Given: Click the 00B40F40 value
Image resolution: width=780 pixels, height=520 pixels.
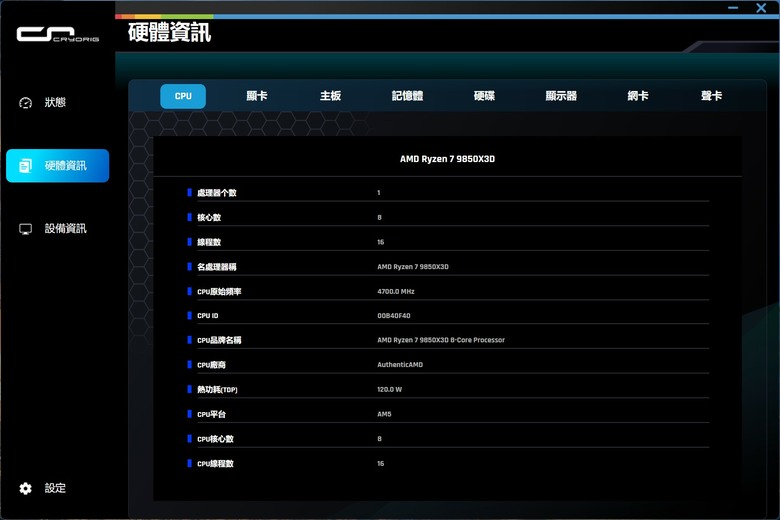Looking at the screenshot, I should pos(394,316).
